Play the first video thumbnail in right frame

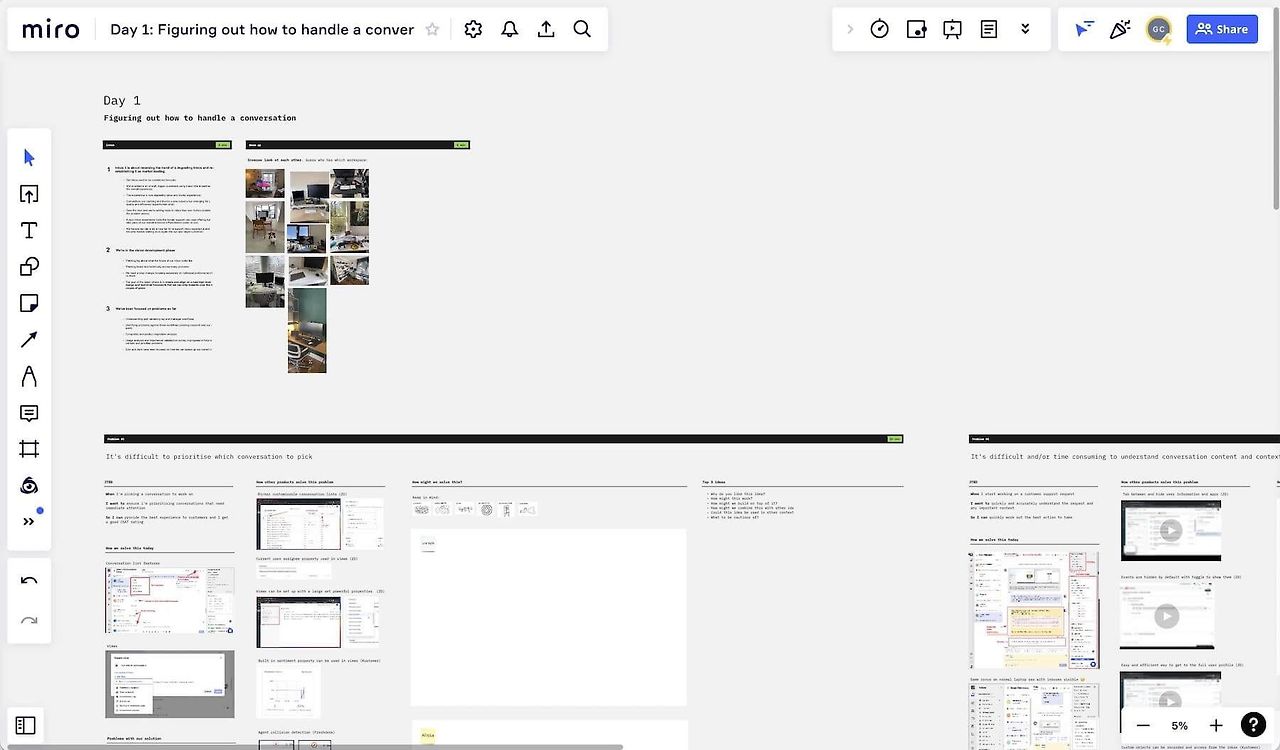click(x=1170, y=531)
